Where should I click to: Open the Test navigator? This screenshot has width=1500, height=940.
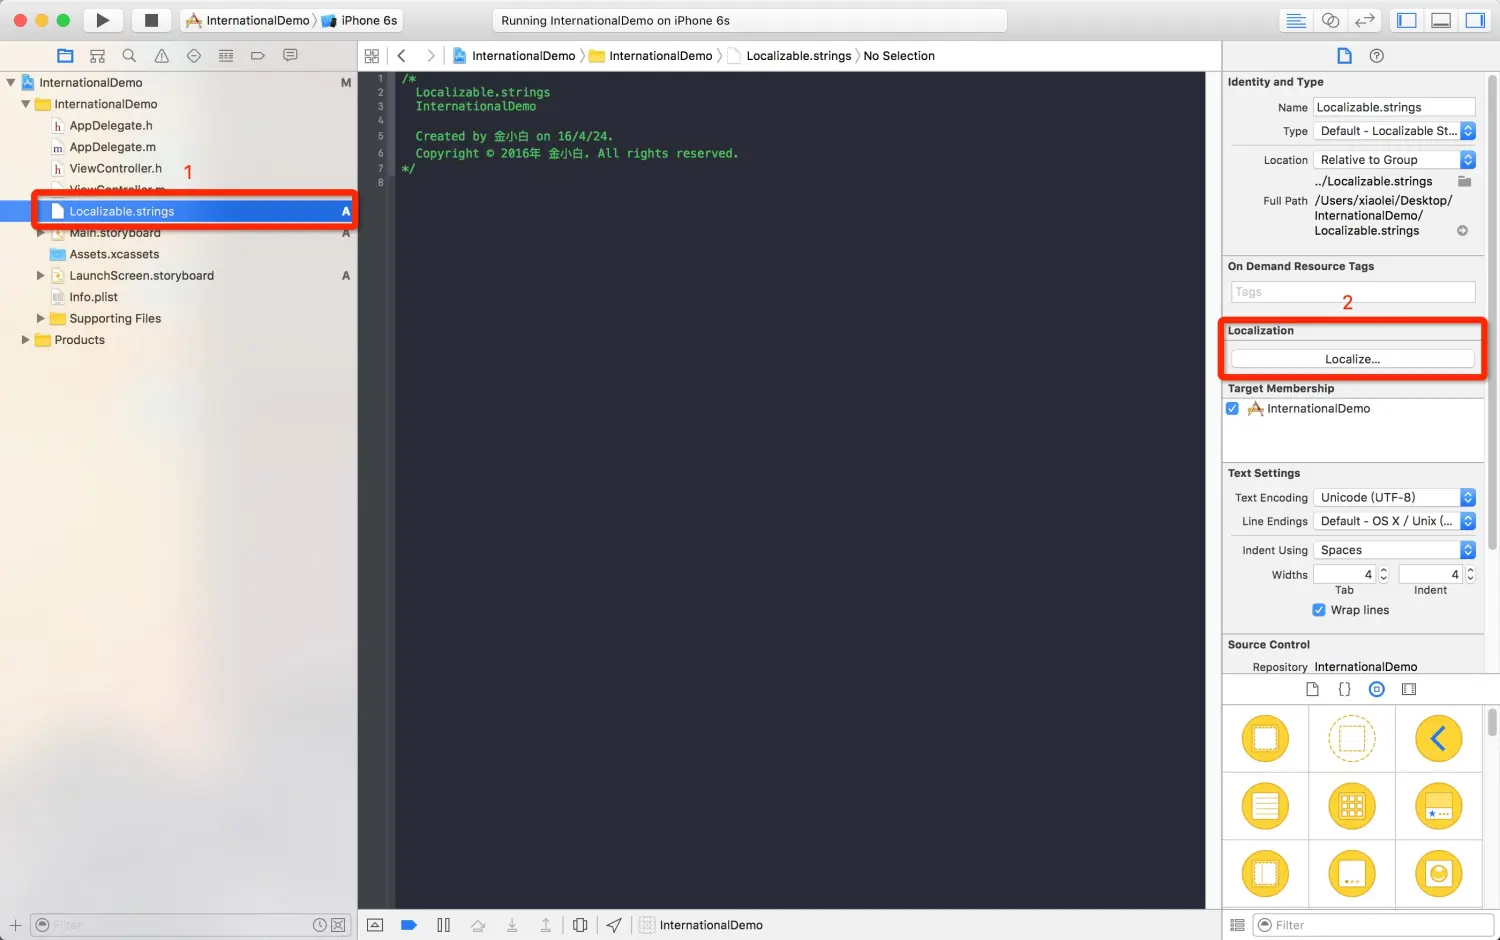coord(194,56)
